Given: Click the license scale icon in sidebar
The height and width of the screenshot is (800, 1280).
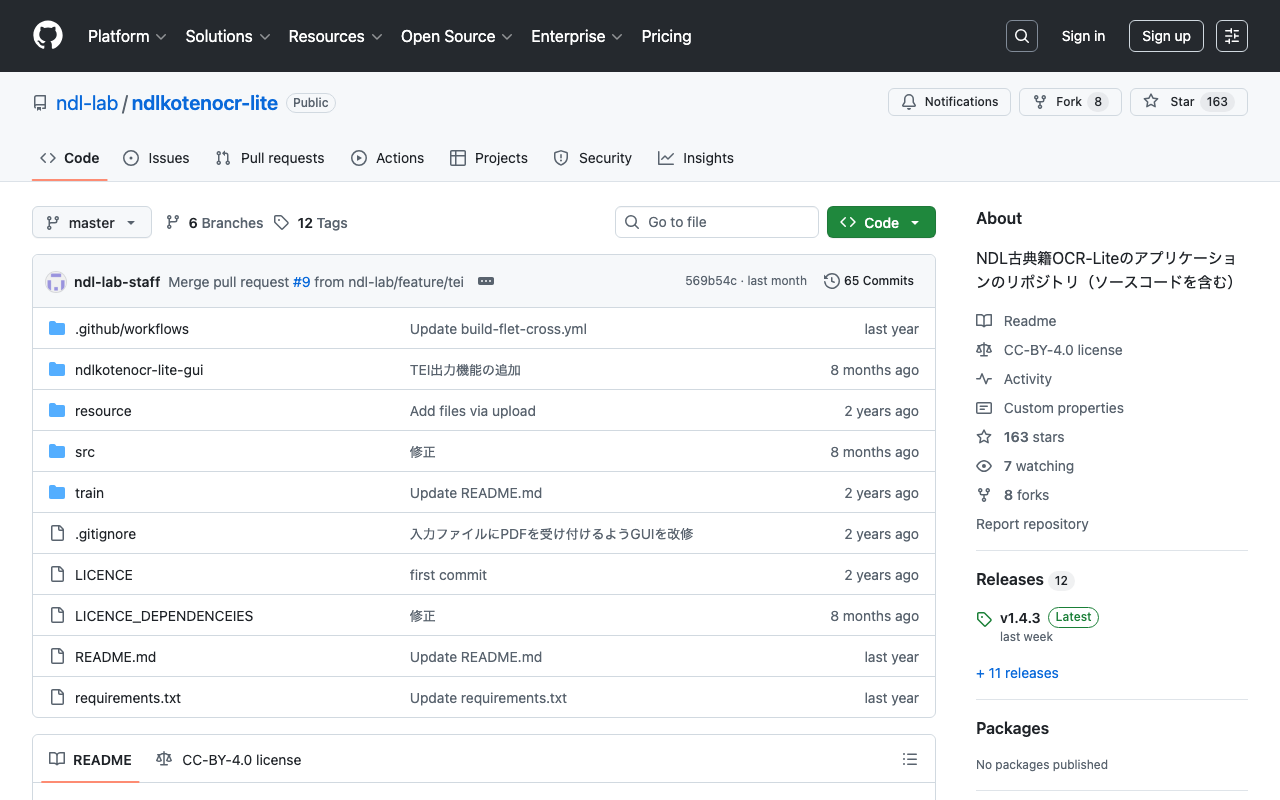Looking at the screenshot, I should pos(985,349).
